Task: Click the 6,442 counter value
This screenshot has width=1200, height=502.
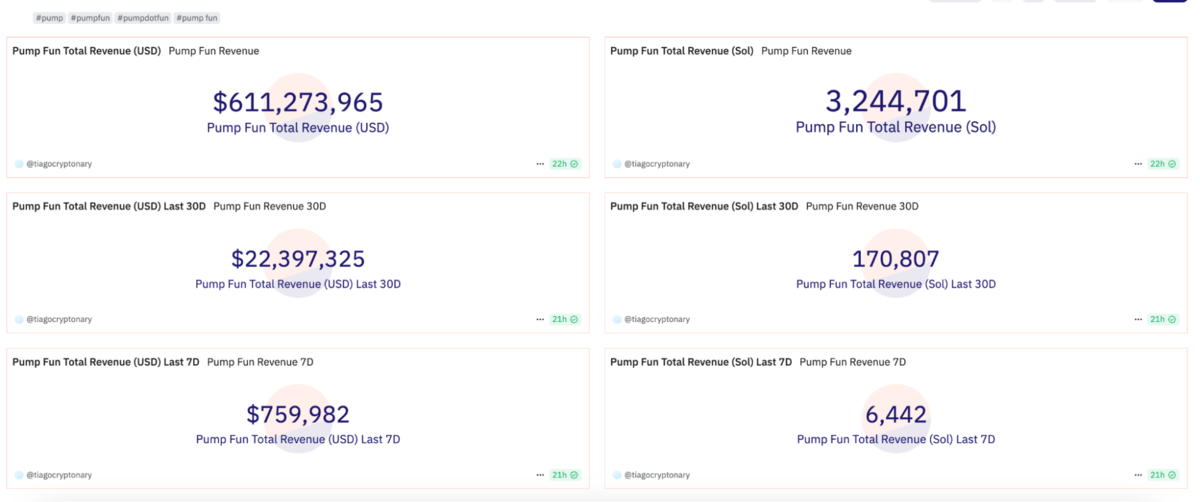Action: (896, 414)
